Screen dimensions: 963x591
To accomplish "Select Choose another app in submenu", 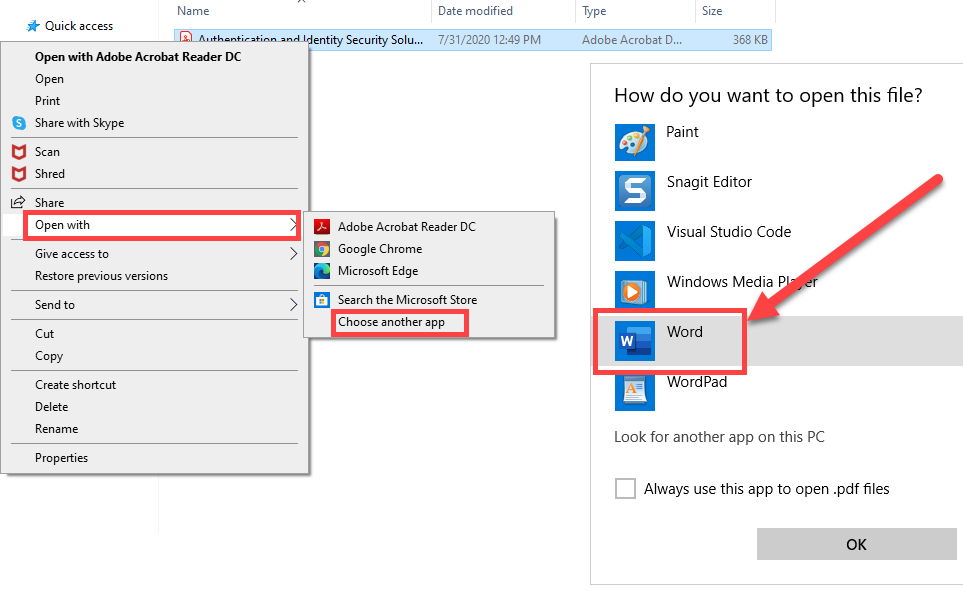I will coord(391,322).
